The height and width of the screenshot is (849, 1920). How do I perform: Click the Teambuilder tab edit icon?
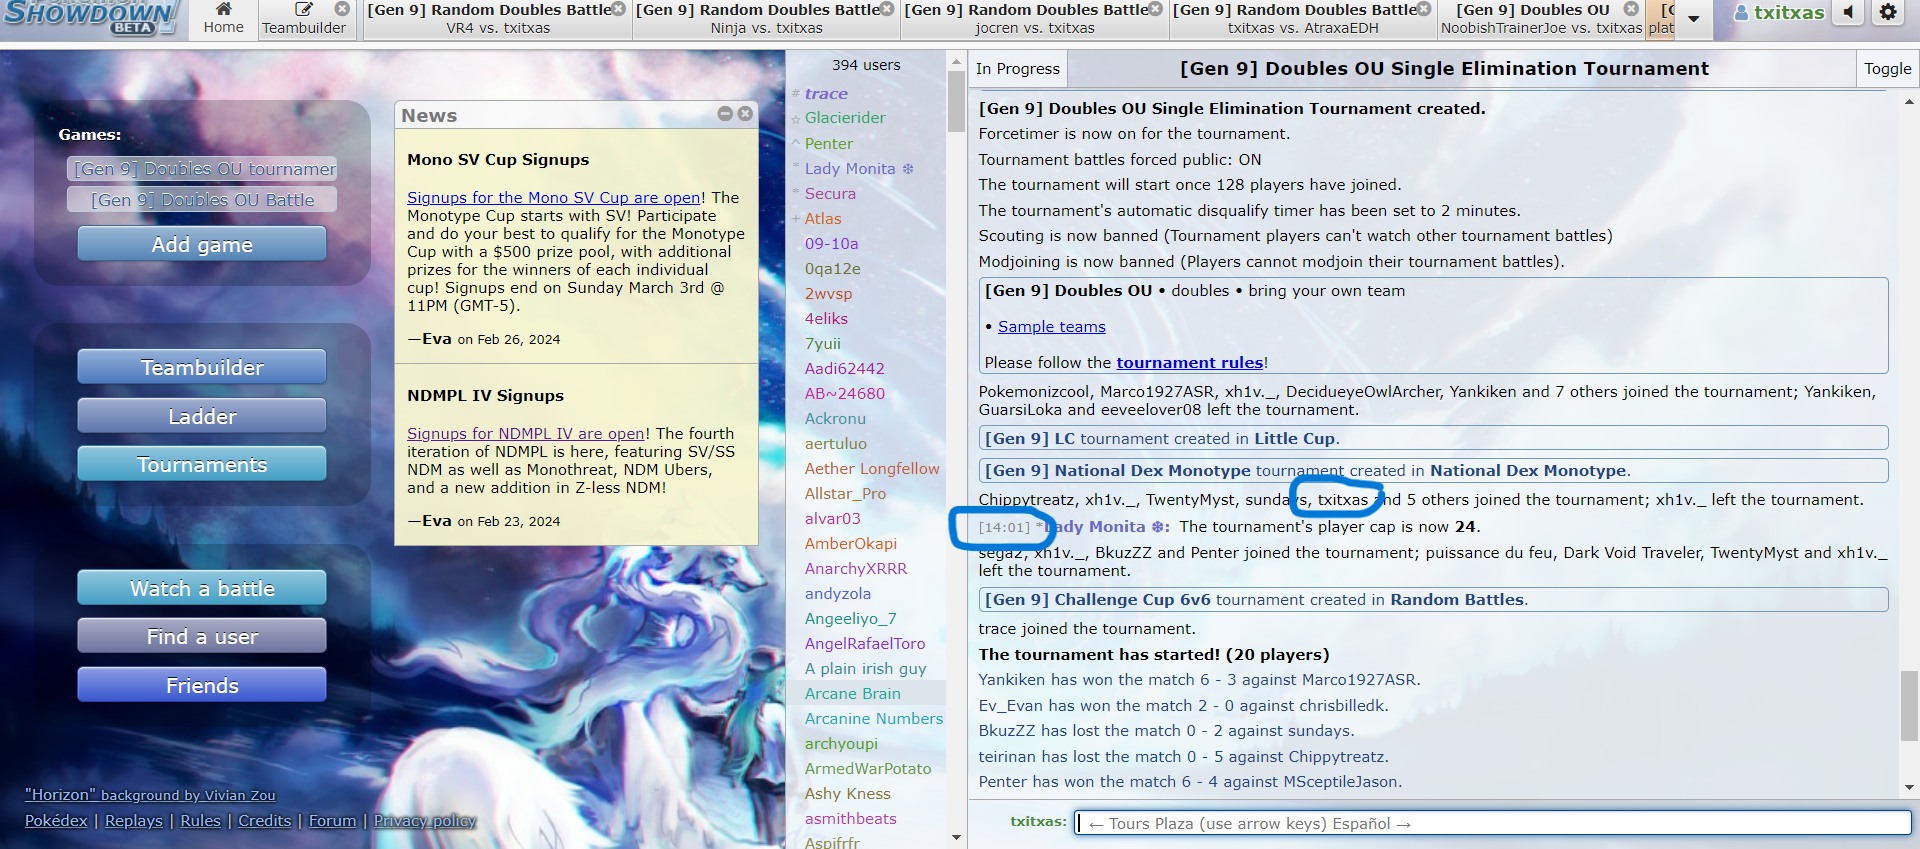304,9
